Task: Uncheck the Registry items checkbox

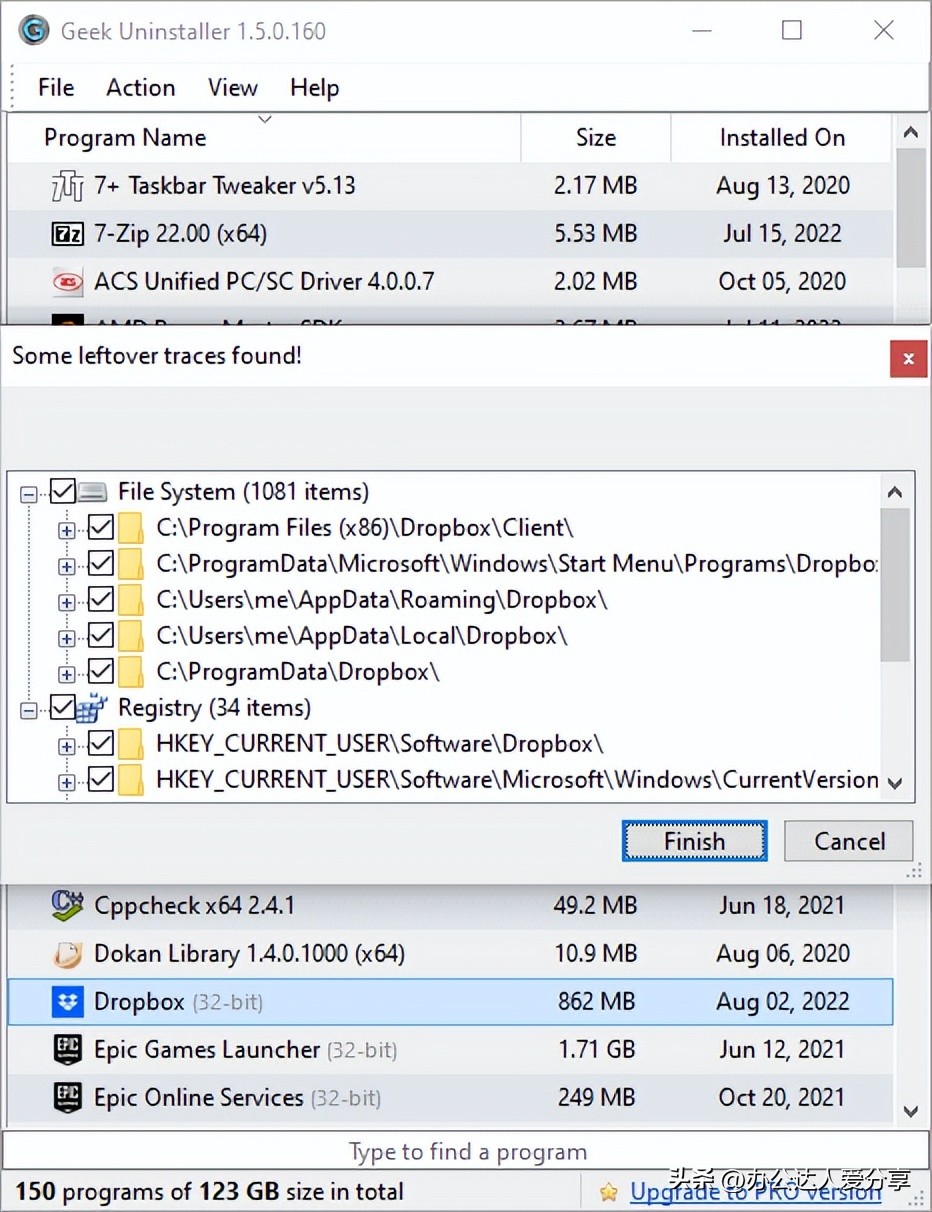Action: point(64,707)
